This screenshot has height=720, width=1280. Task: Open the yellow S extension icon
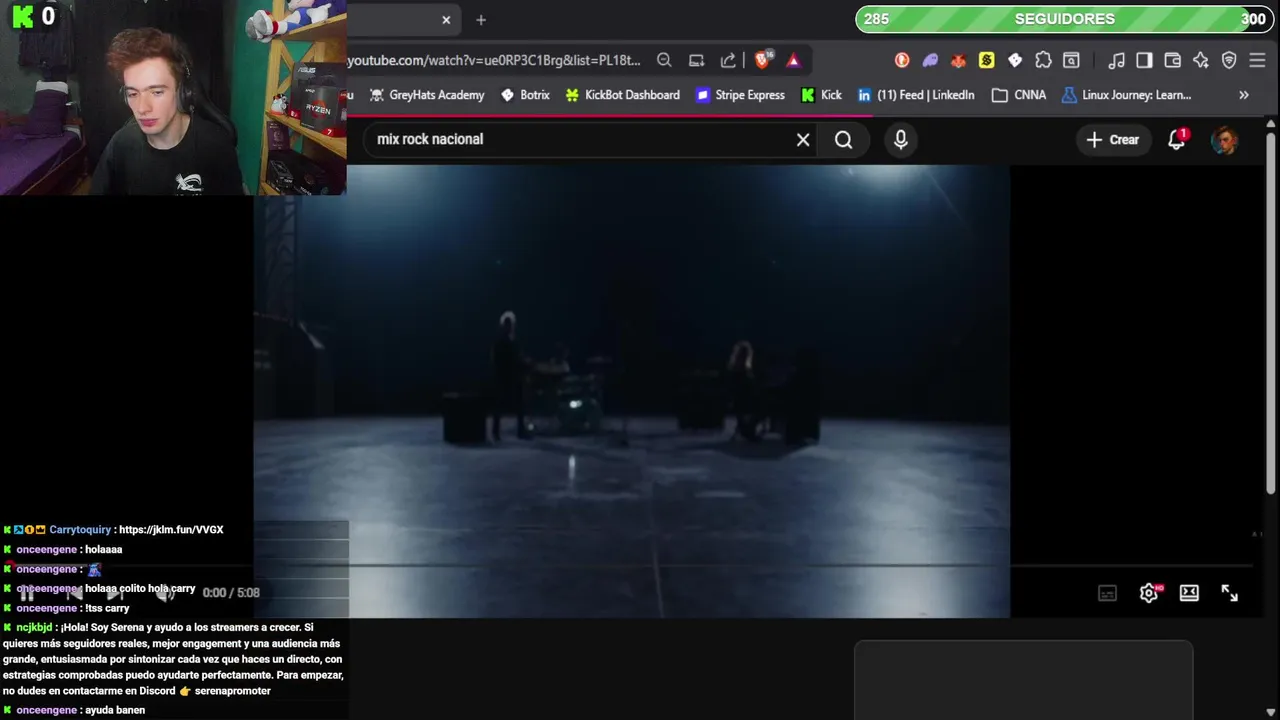pos(986,60)
